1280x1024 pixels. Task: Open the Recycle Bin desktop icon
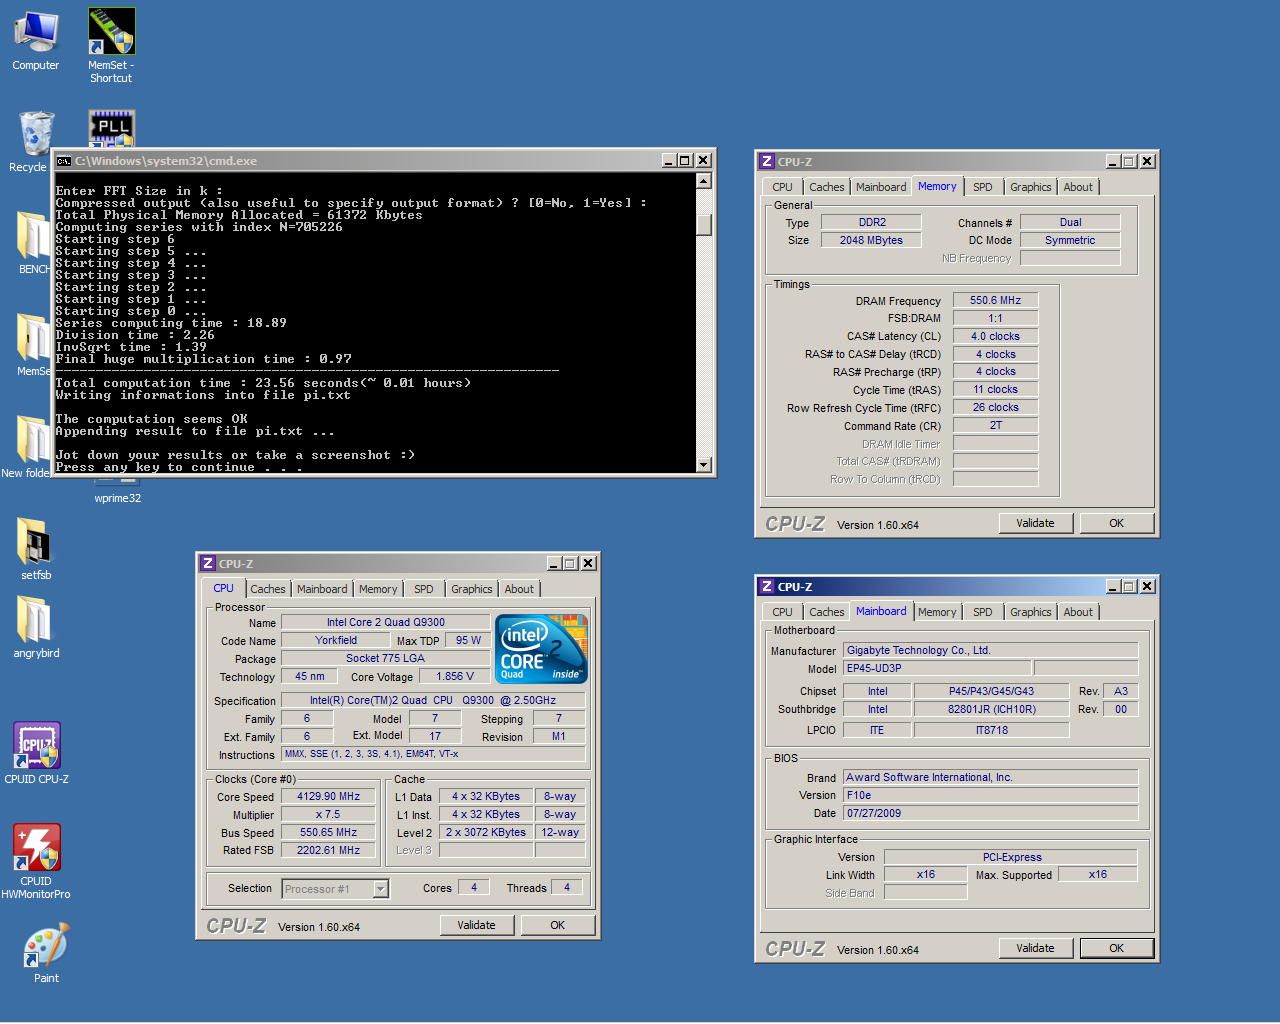(x=33, y=140)
